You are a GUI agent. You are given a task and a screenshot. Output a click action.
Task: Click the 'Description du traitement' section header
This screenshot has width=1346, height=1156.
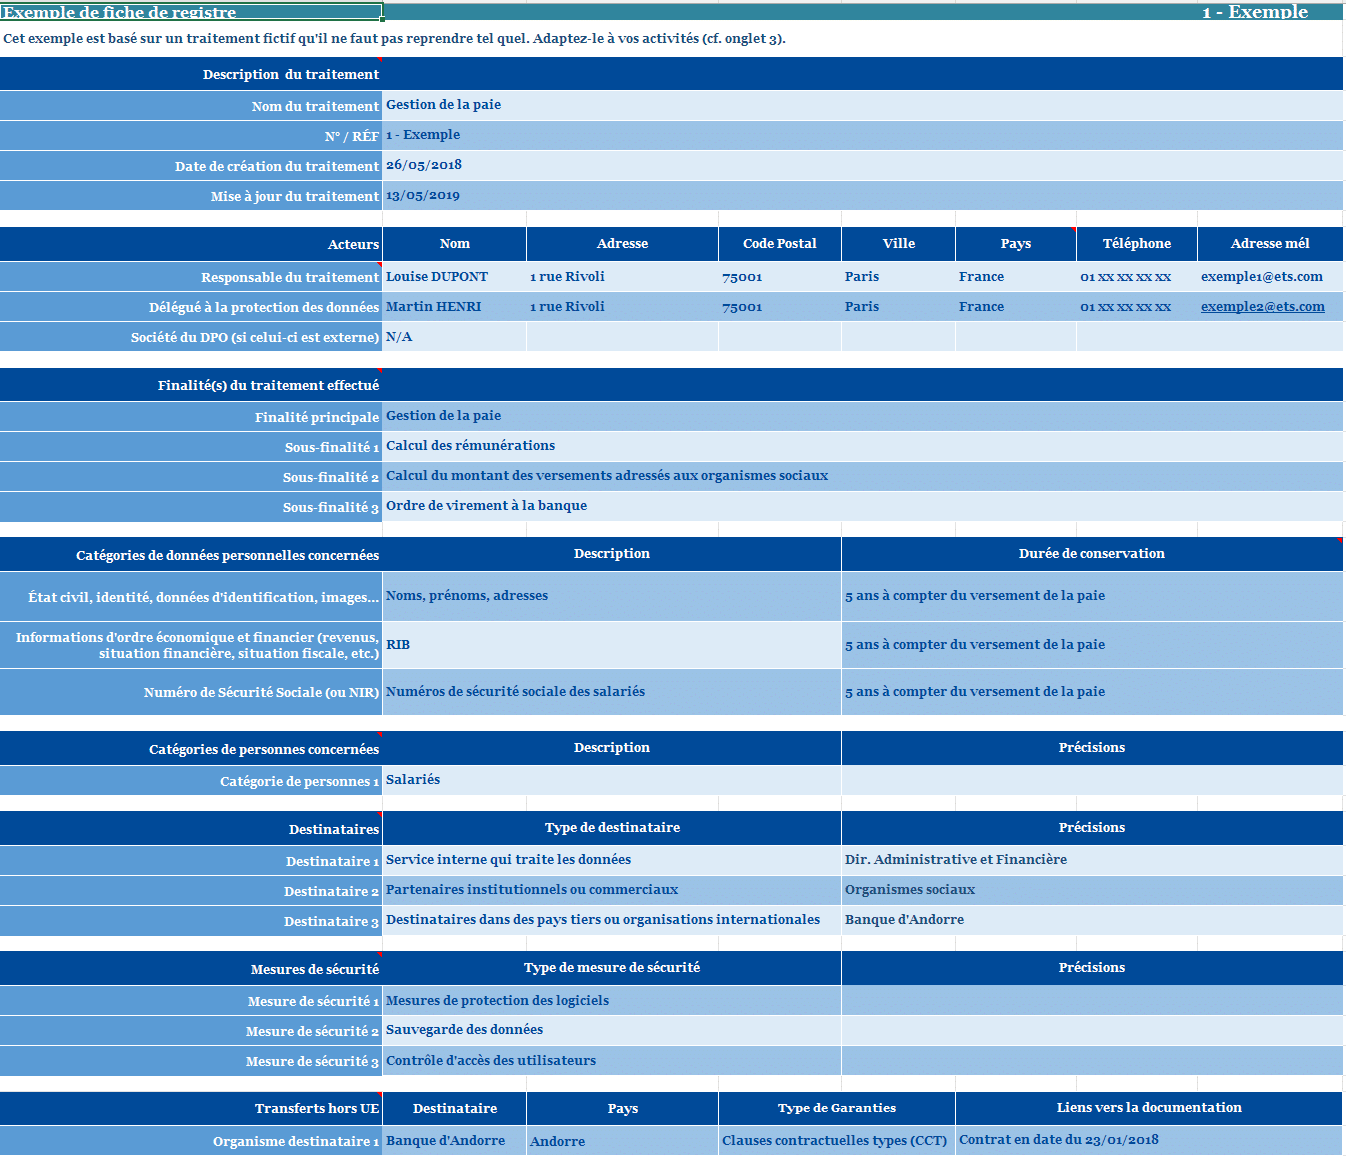pyautogui.click(x=191, y=75)
